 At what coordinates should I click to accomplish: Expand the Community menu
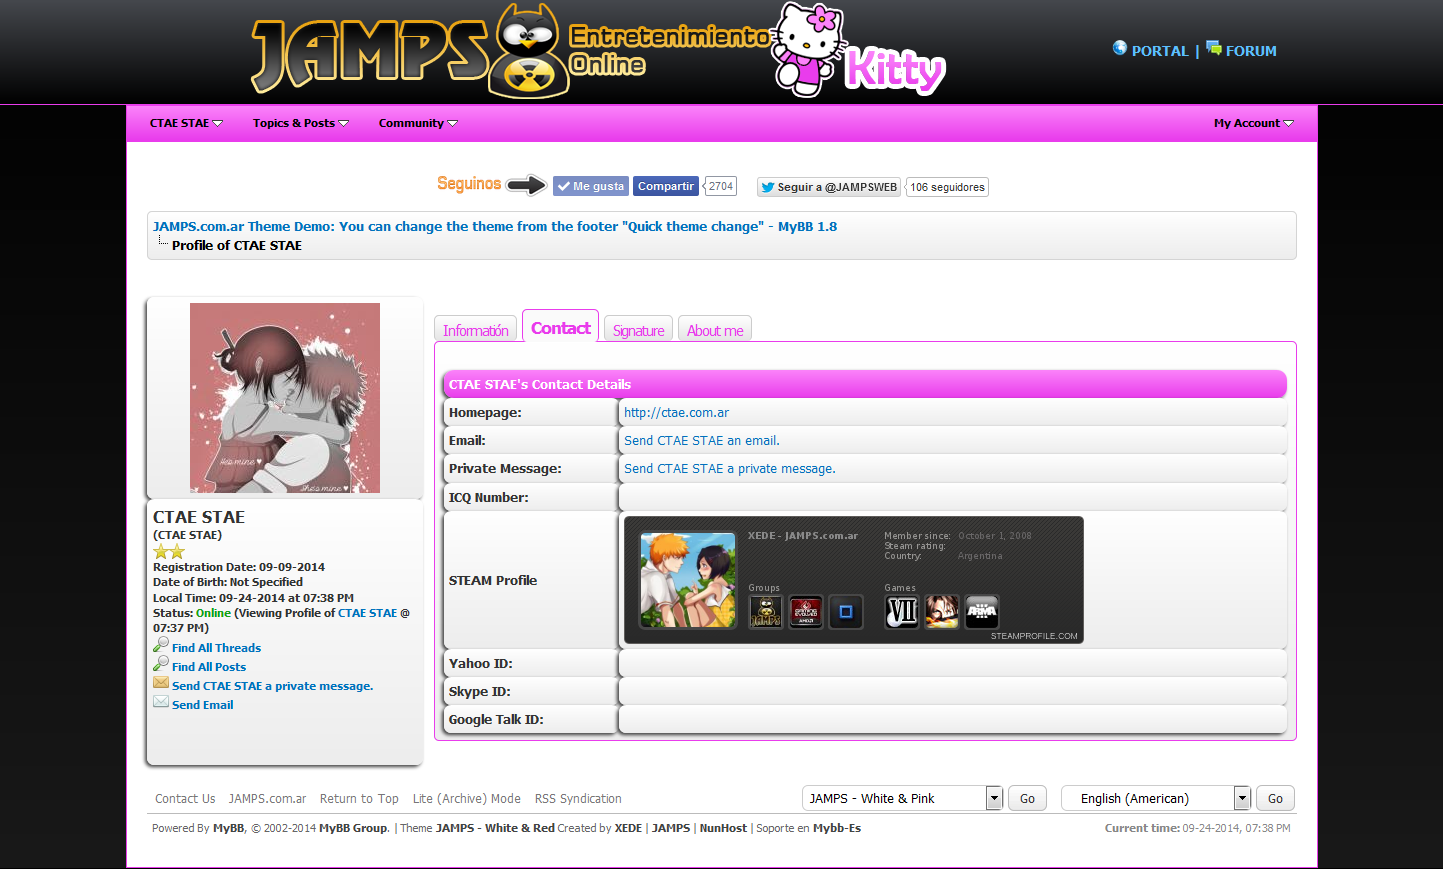tap(418, 123)
